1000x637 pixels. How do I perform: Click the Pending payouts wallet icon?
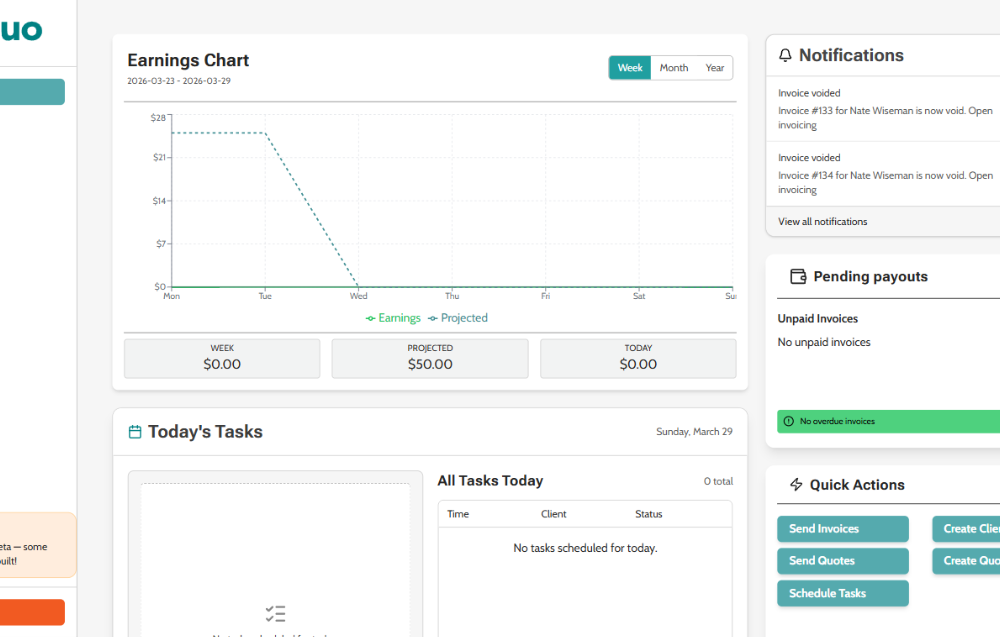[x=798, y=276]
